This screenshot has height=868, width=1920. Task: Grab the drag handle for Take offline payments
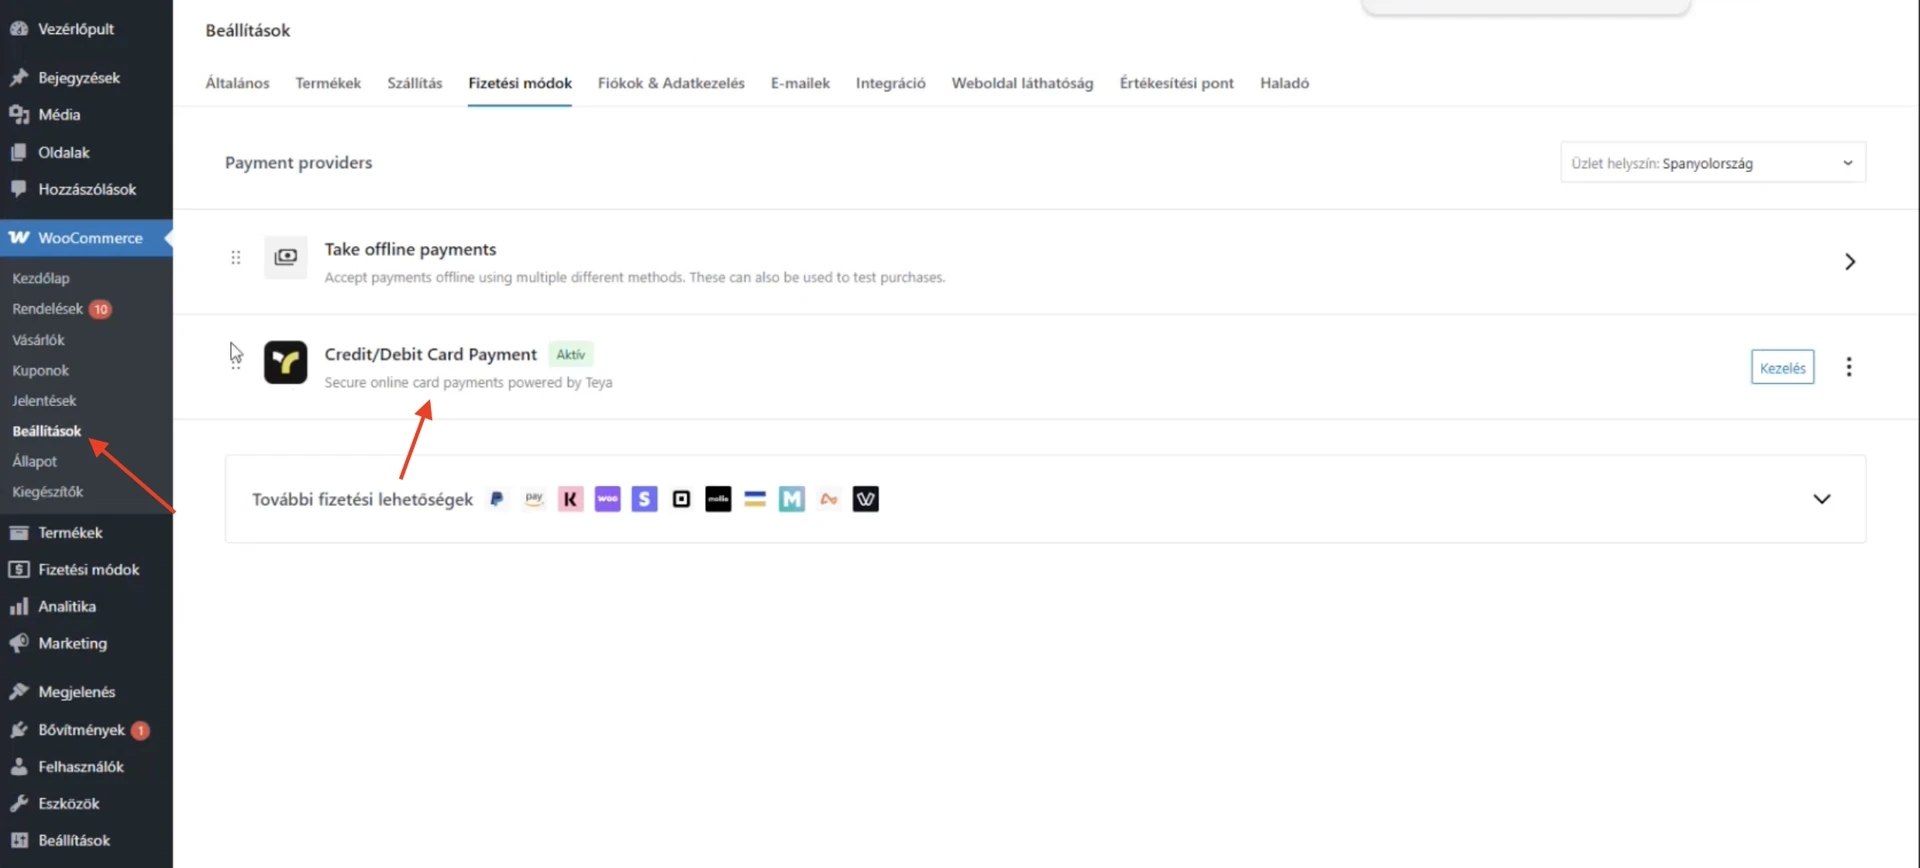coord(236,258)
